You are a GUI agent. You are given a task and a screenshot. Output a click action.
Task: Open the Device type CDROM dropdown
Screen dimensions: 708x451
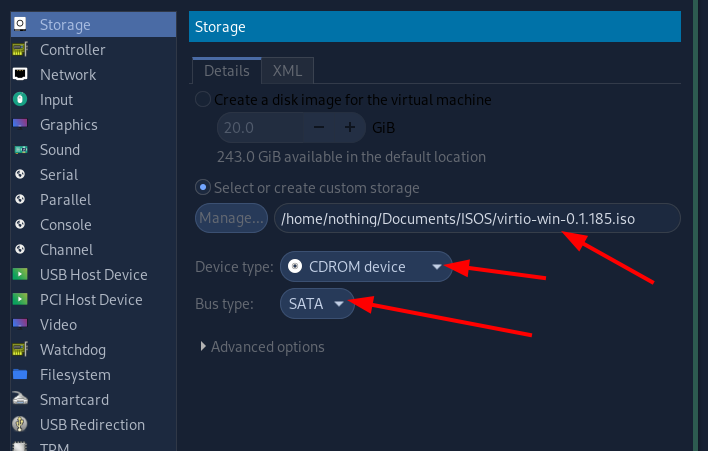(x=366, y=266)
